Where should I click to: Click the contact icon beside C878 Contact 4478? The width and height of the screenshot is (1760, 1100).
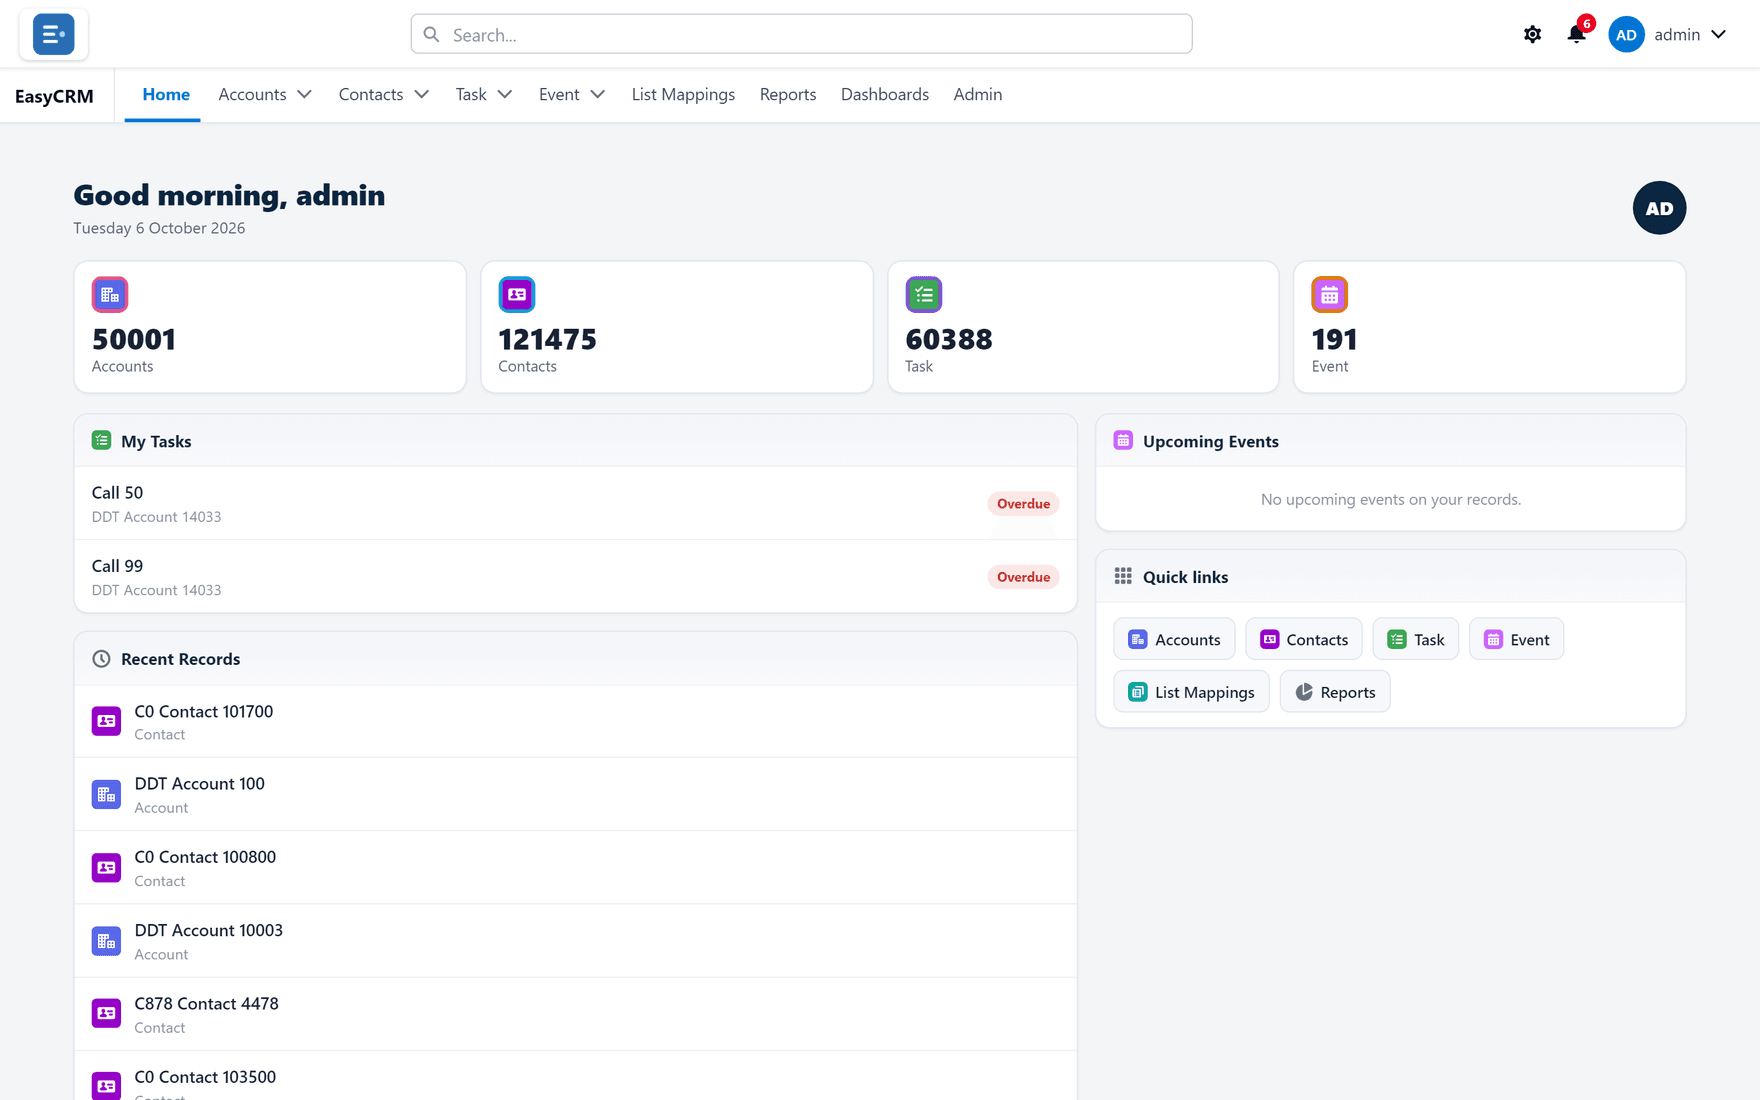[106, 1014]
